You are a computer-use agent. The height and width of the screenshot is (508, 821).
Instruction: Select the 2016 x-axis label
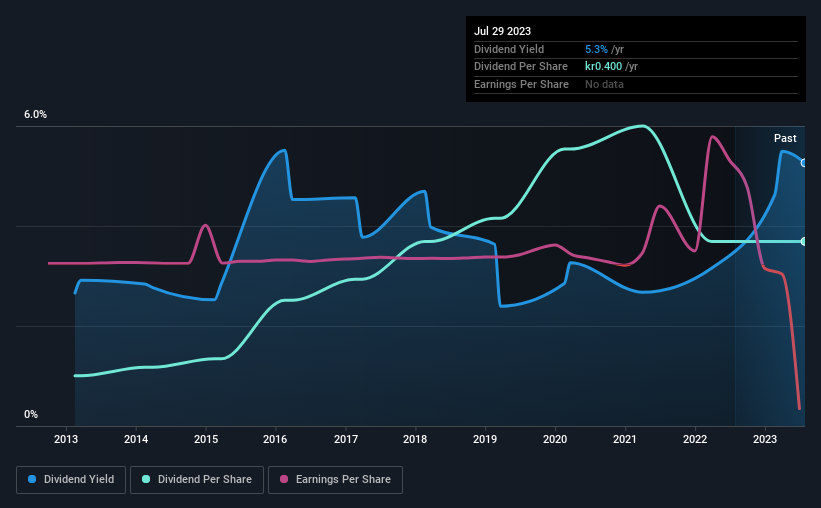275,439
